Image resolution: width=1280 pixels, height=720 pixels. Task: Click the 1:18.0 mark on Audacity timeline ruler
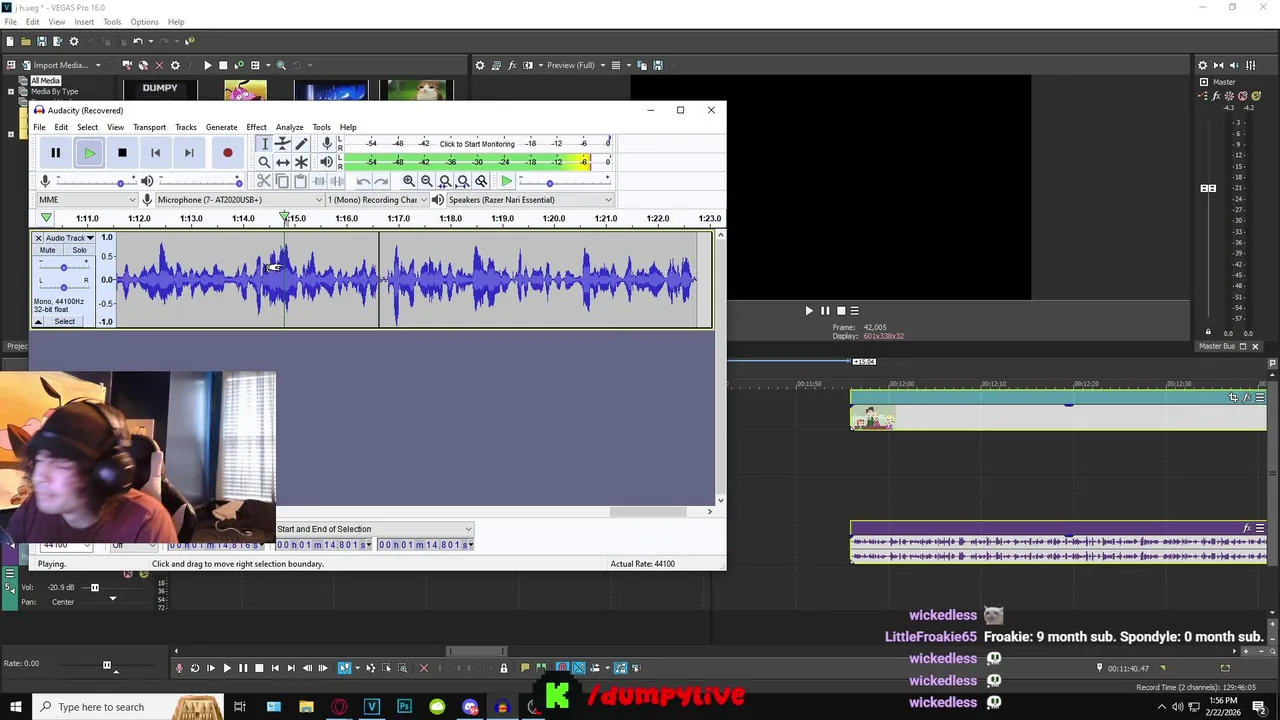tap(450, 218)
